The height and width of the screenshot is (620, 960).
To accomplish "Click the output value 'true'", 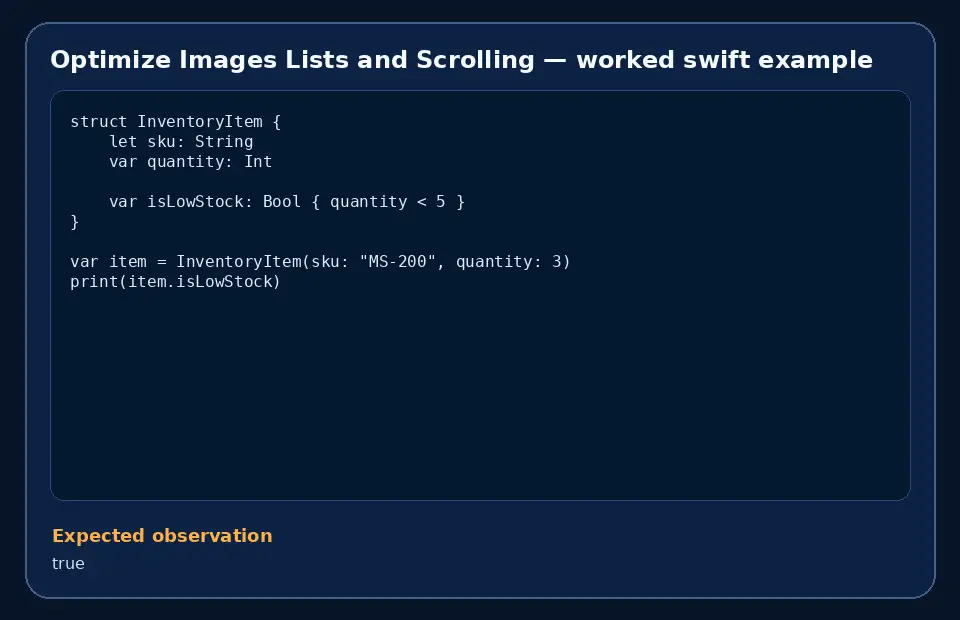I will [x=68, y=564].
